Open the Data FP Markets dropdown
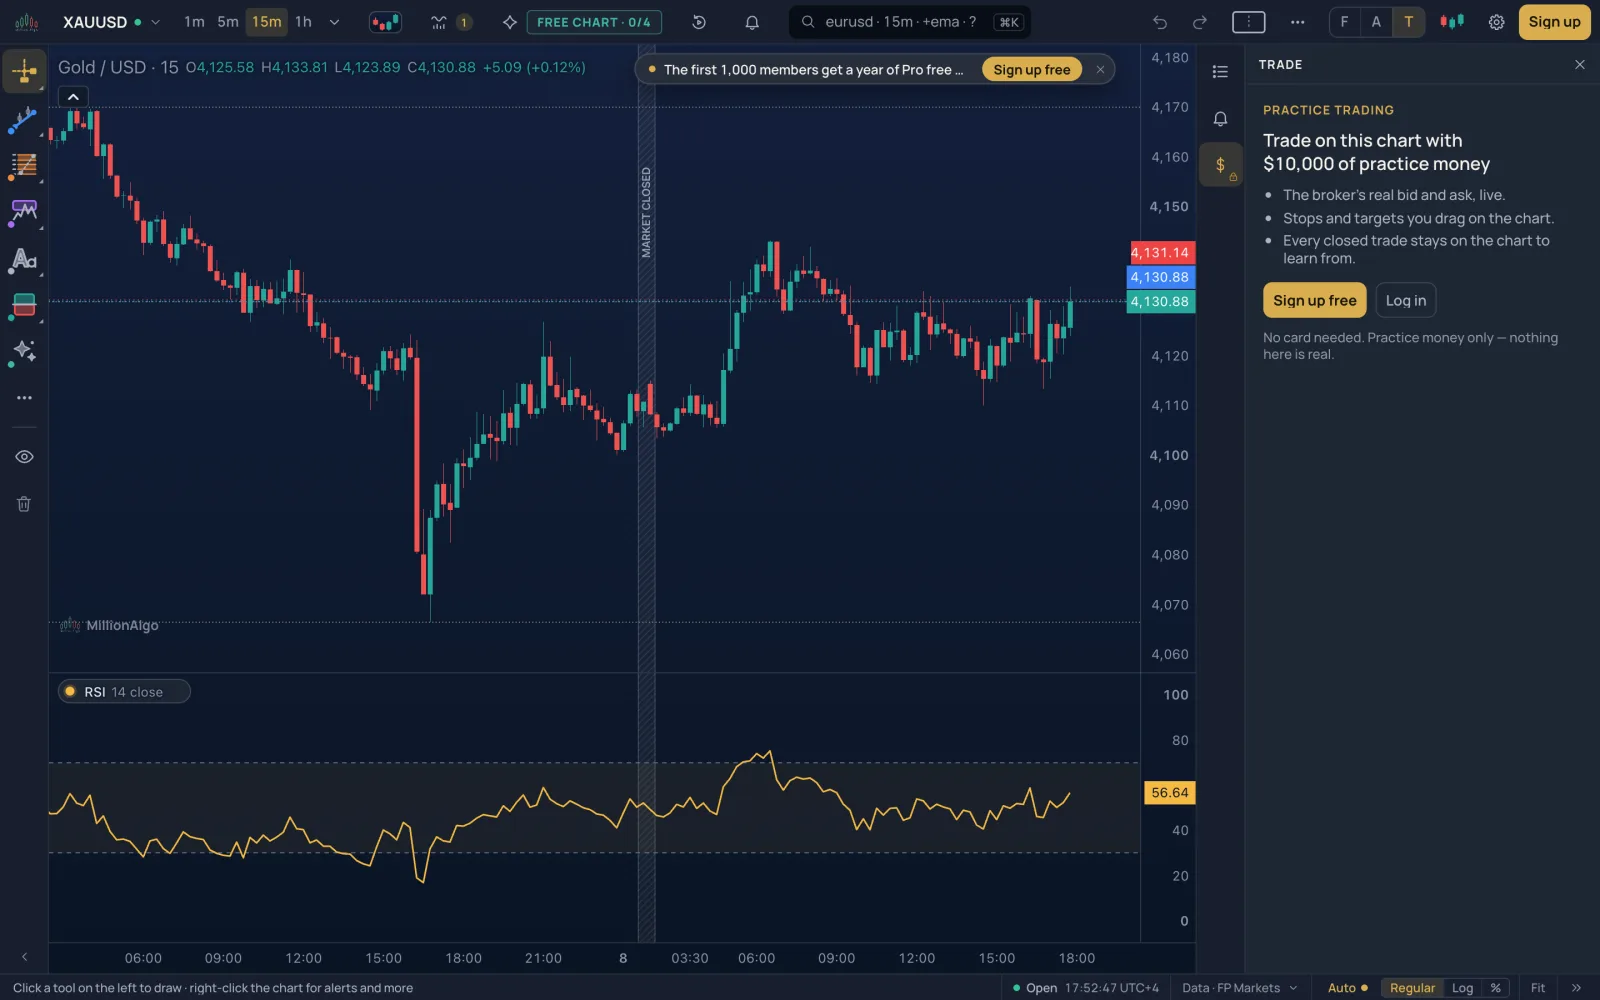The height and width of the screenshot is (1000, 1600). click(1239, 988)
